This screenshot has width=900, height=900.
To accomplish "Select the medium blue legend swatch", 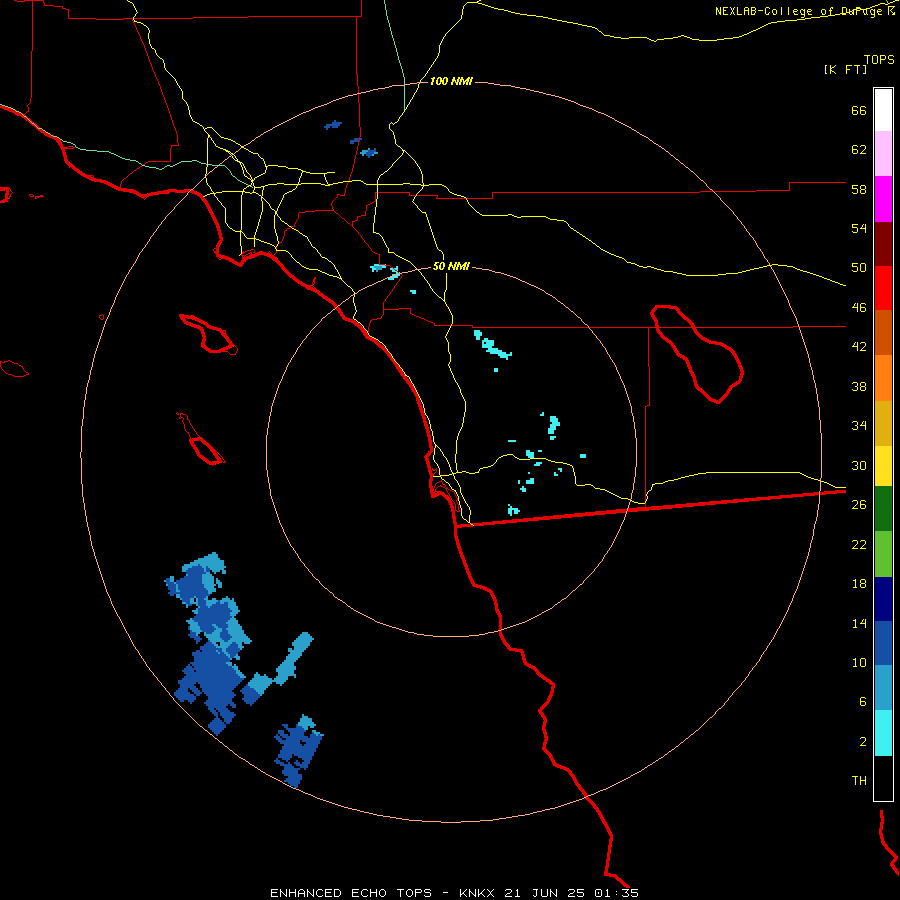I will click(883, 642).
